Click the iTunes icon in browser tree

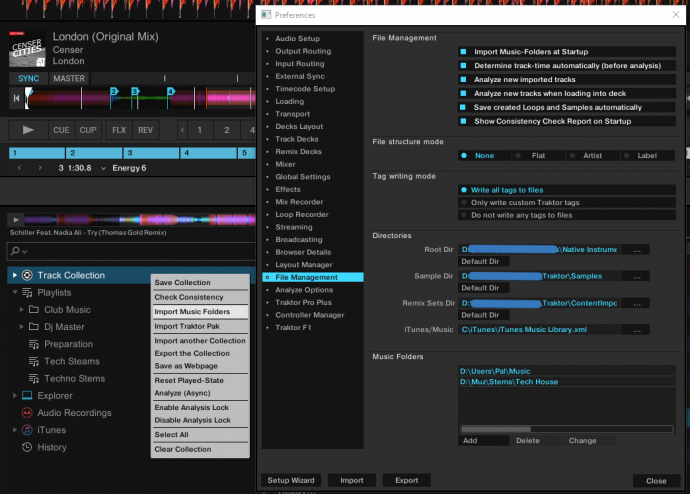click(27, 430)
